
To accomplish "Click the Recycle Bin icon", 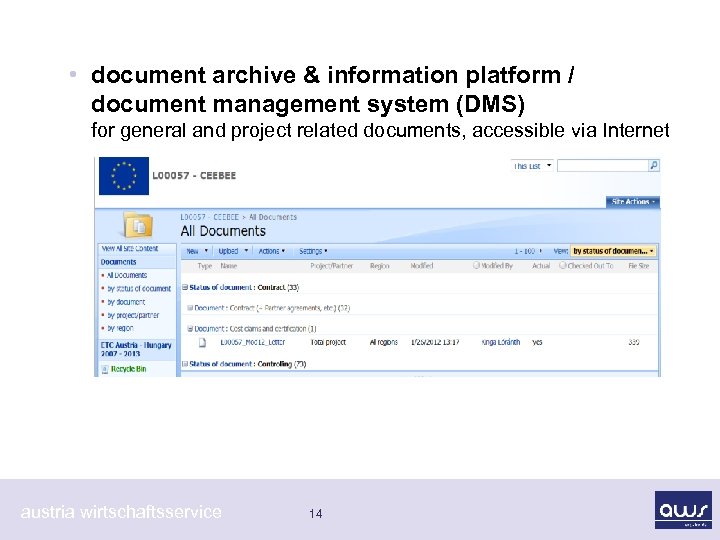I will 105,369.
